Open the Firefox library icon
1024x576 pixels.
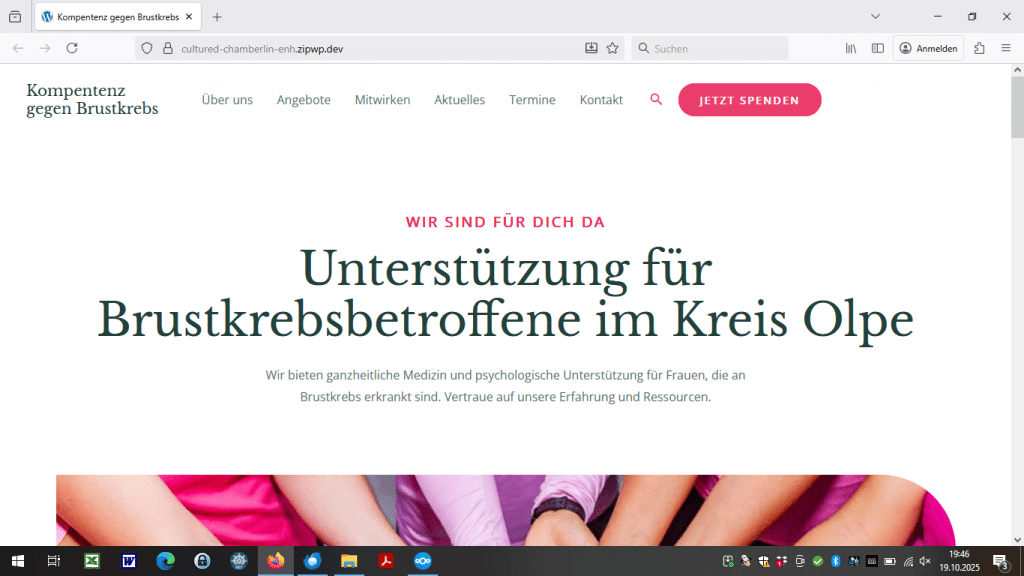(851, 48)
